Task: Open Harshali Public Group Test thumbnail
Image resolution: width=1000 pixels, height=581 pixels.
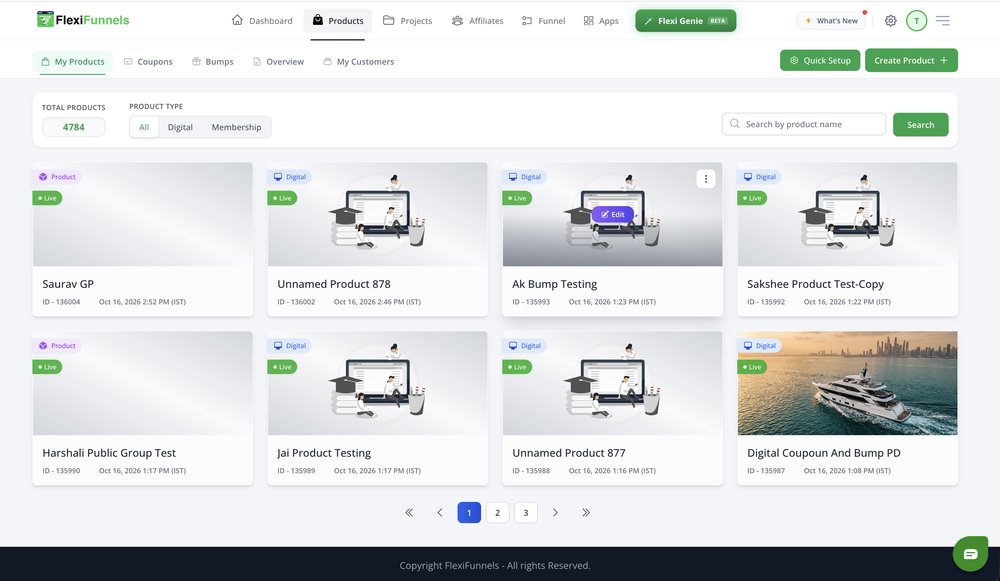Action: click(143, 383)
